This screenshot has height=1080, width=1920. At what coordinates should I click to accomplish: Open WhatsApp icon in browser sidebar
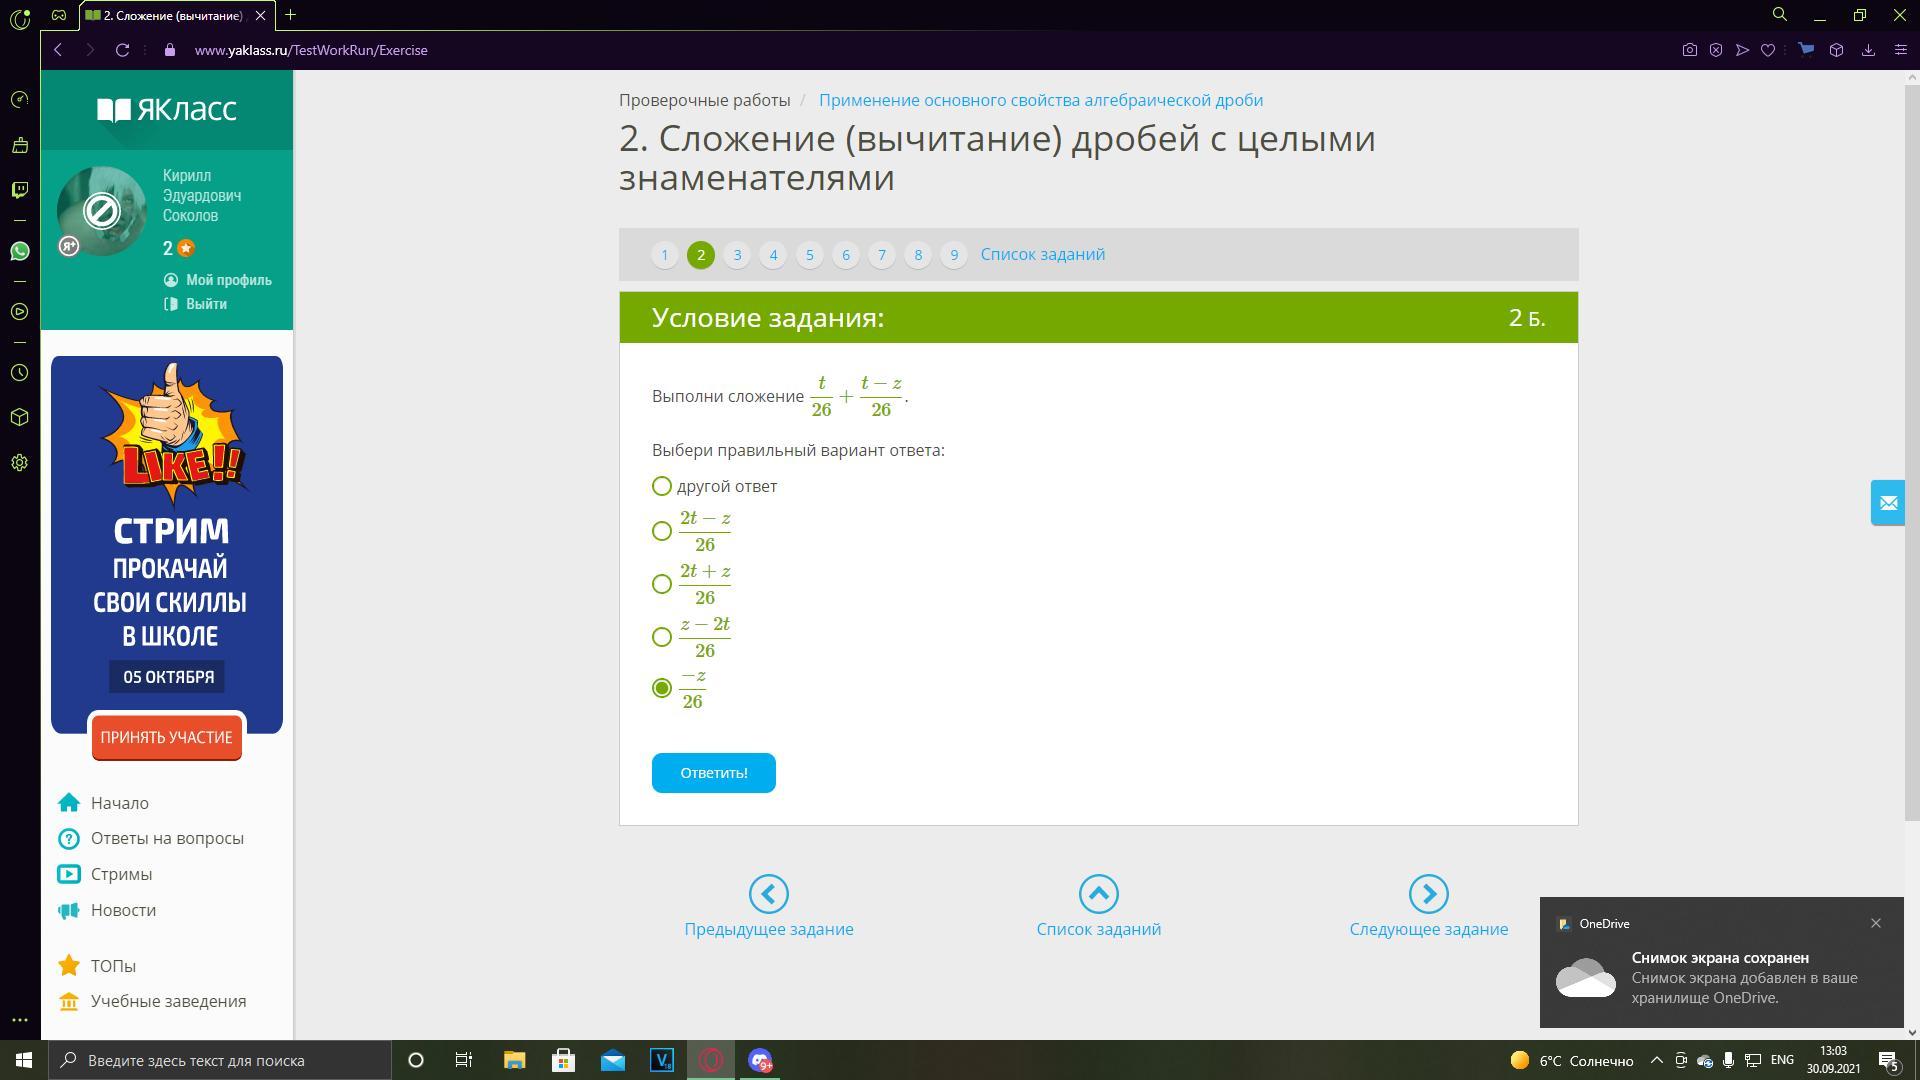click(20, 251)
